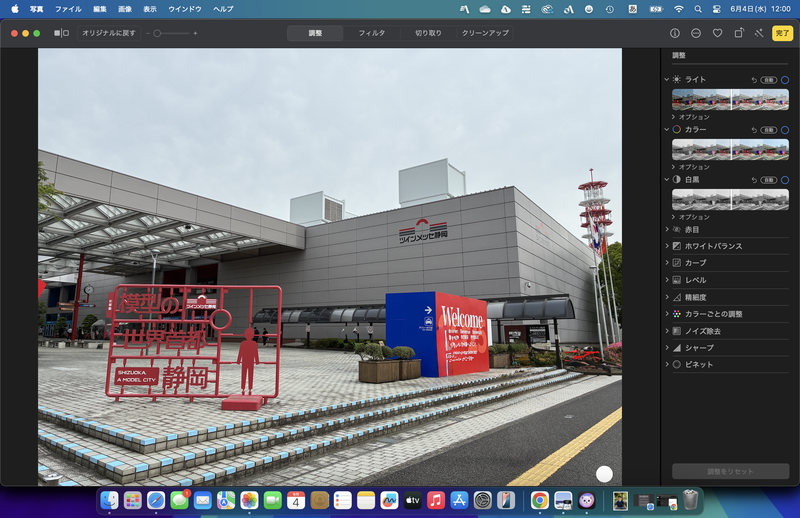Switch to the 切り取り tab
Viewport: 800px width, 518px height.
point(428,33)
